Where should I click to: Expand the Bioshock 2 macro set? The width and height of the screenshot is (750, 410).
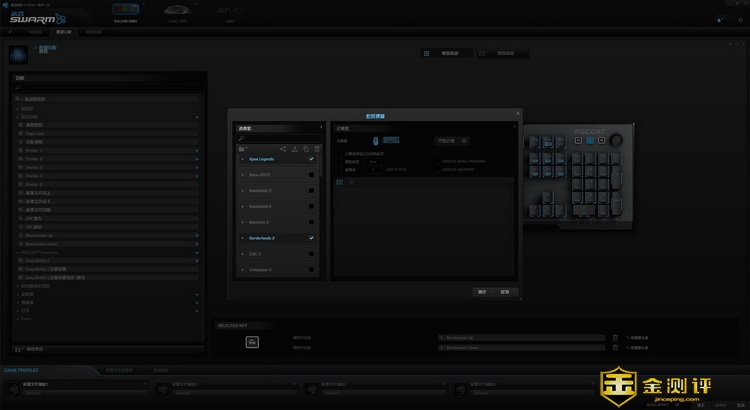click(x=241, y=222)
